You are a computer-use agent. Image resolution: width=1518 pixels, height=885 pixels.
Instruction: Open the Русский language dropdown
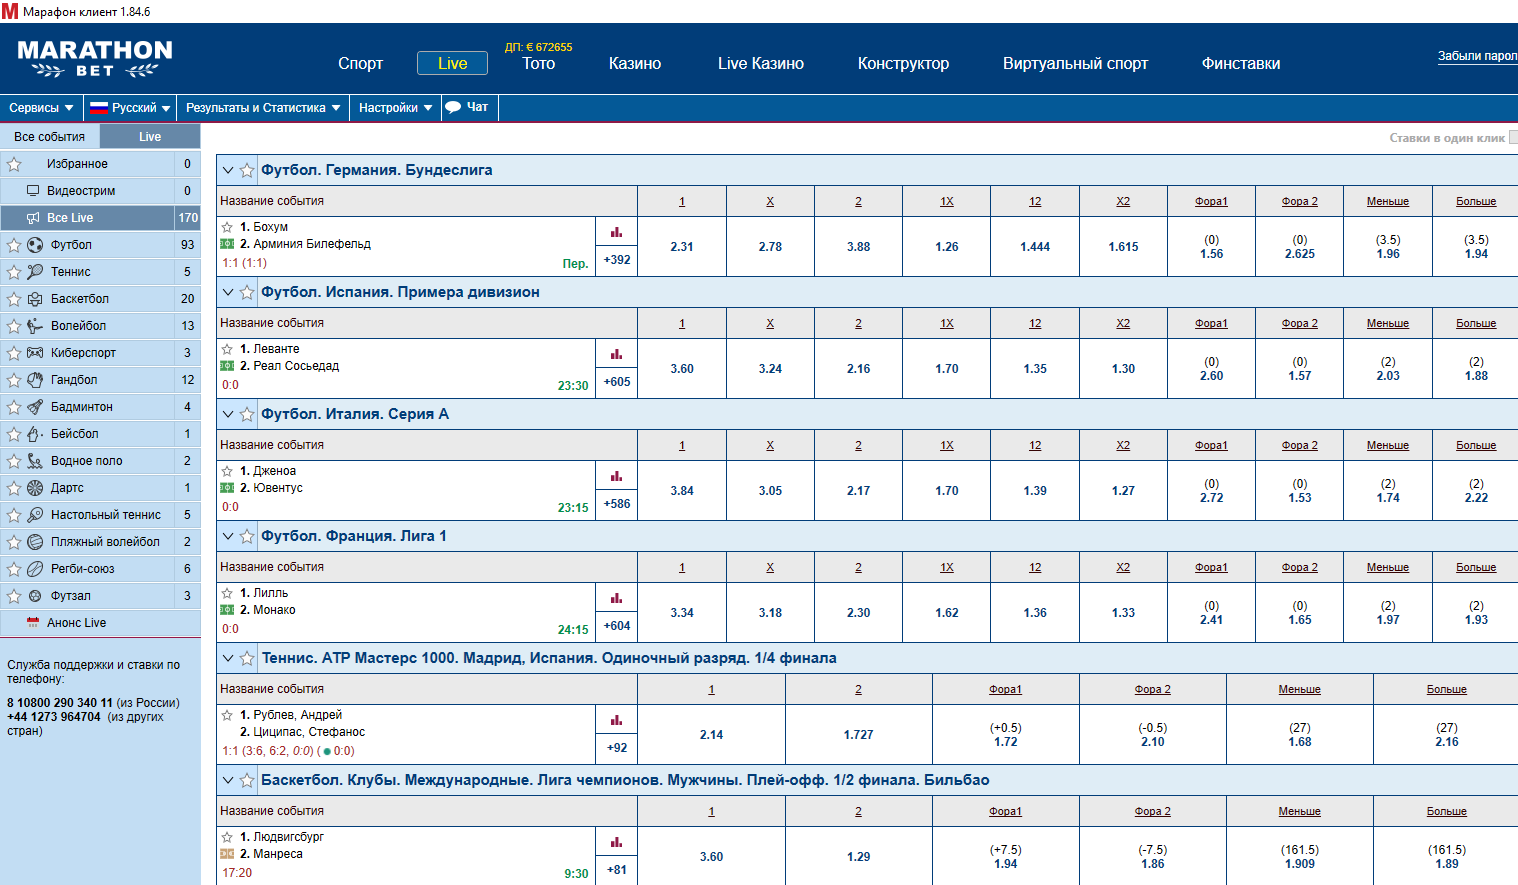tap(130, 108)
